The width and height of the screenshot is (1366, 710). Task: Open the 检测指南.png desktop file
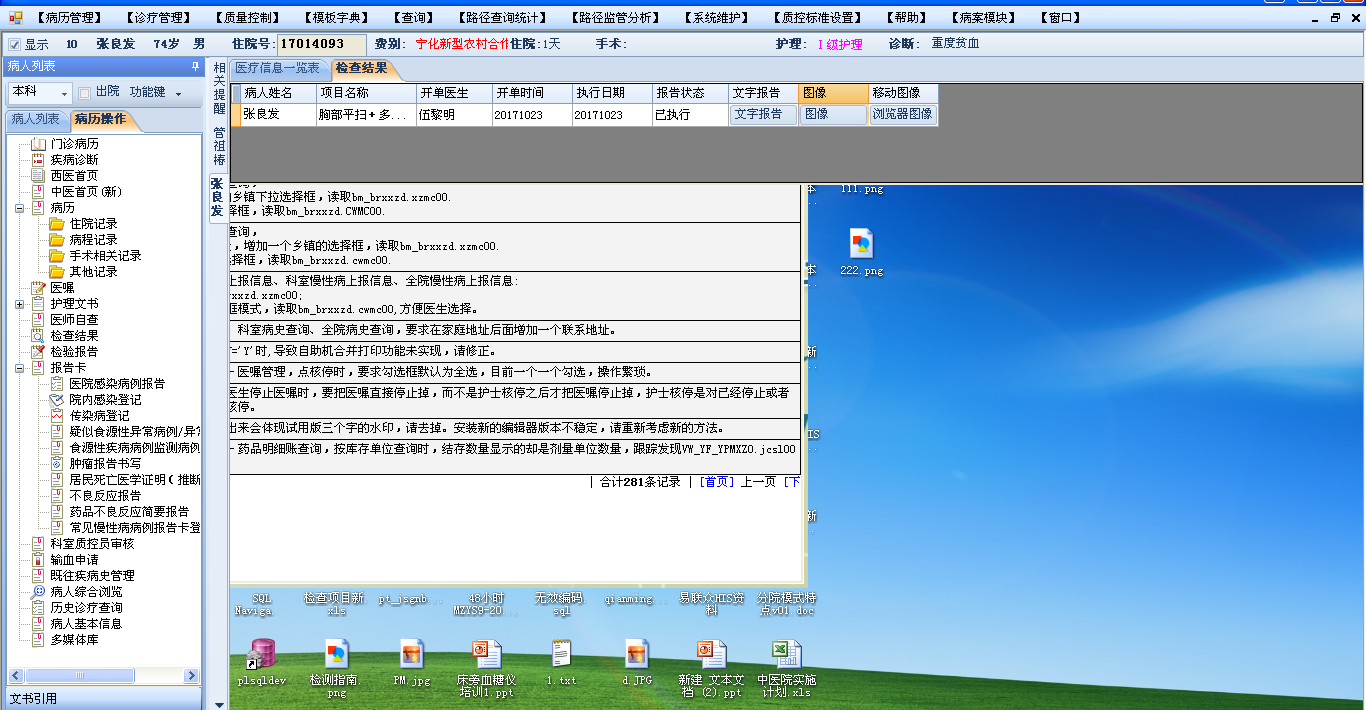(336, 654)
